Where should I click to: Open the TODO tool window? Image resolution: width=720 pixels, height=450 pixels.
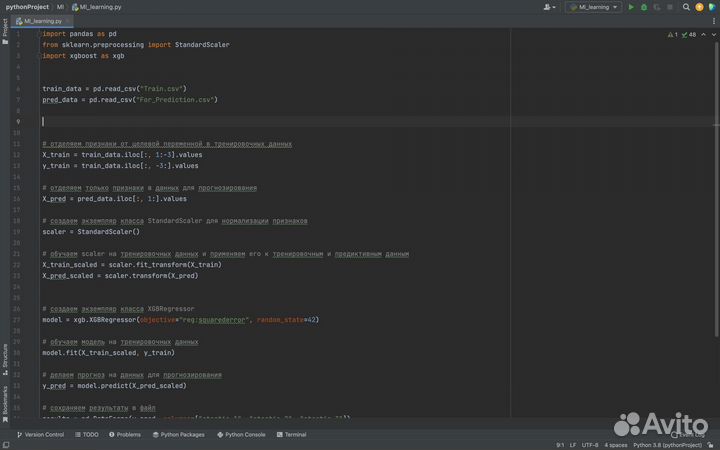[87, 434]
